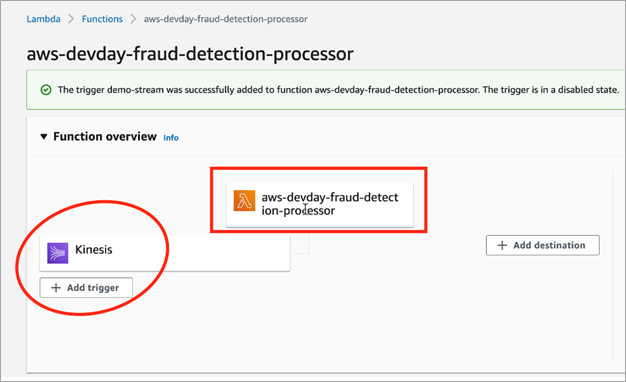Viewport: 626px width, 382px height.
Task: Open the Info link beside Function overview
Action: [x=171, y=138]
